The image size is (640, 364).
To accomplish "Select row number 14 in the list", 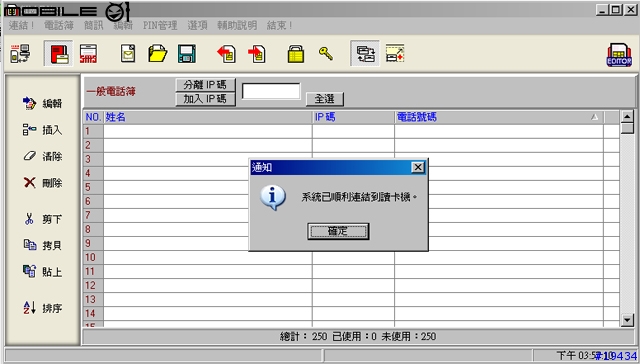I will (93, 313).
